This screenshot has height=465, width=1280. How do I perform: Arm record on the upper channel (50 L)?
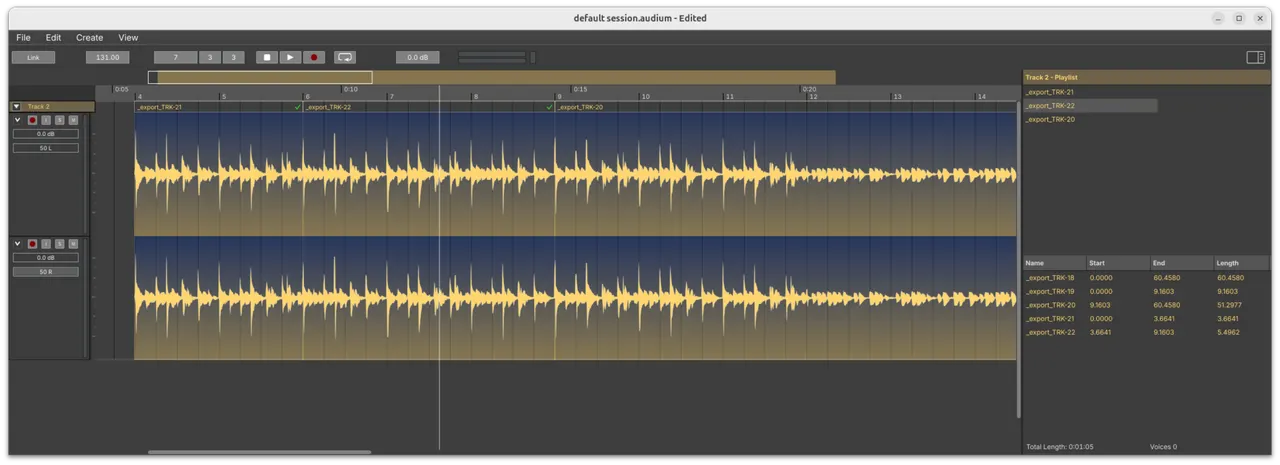click(32, 120)
